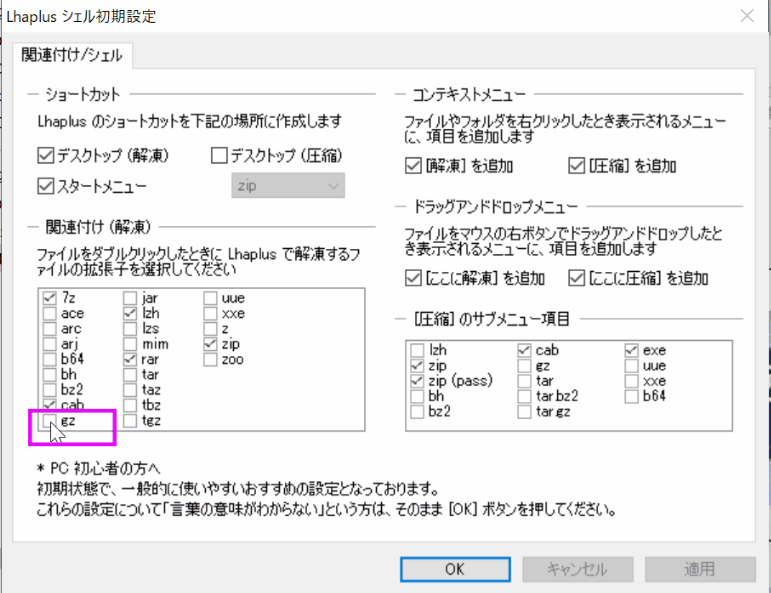Image resolution: width=771 pixels, height=593 pixels.
Task: Uncheck zip in association list
Action: (x=210, y=344)
